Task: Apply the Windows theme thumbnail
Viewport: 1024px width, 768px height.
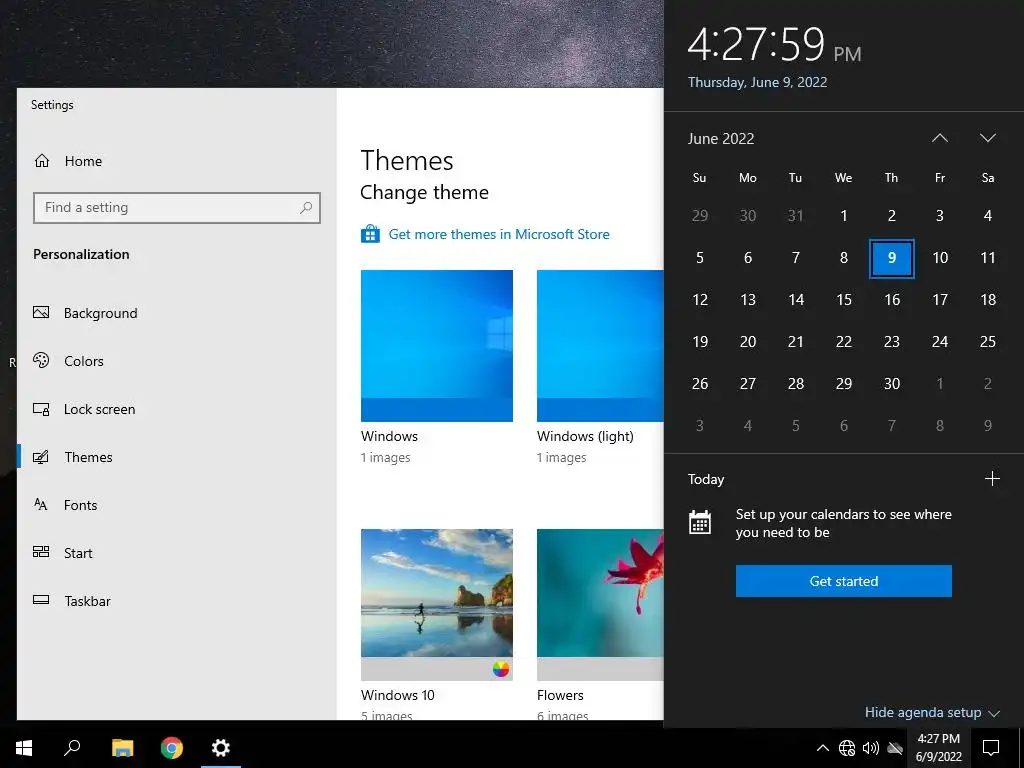Action: click(x=436, y=345)
